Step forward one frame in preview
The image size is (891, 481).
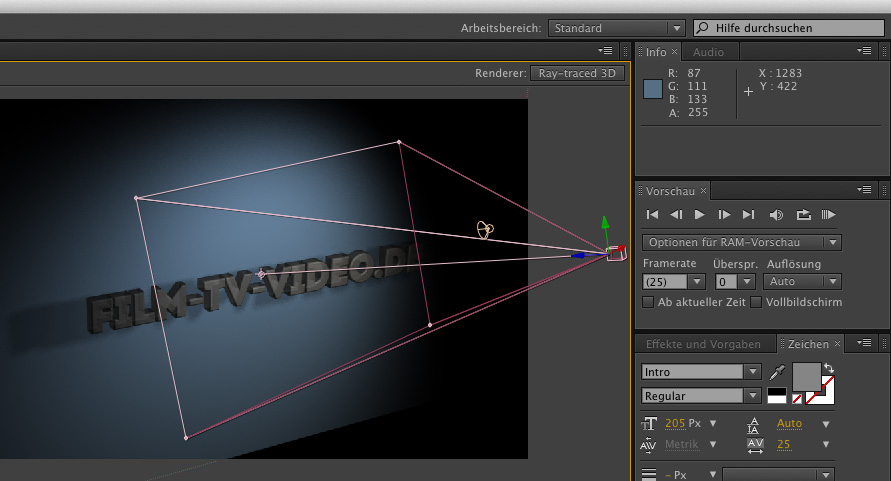tap(724, 215)
